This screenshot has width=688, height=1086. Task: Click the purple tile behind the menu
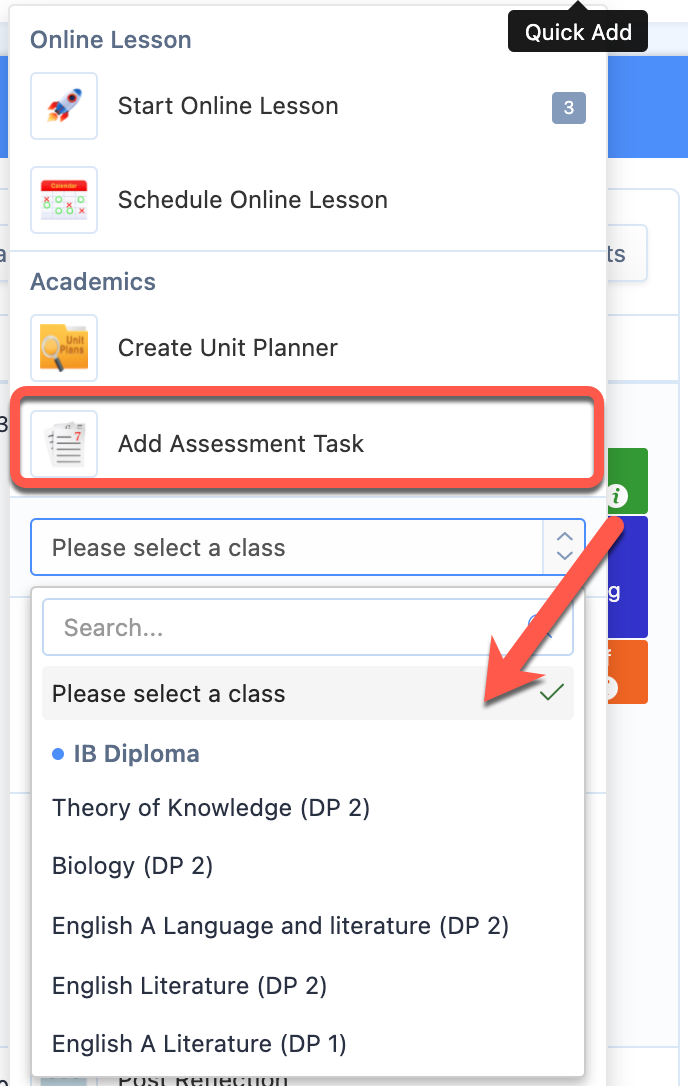click(x=628, y=576)
